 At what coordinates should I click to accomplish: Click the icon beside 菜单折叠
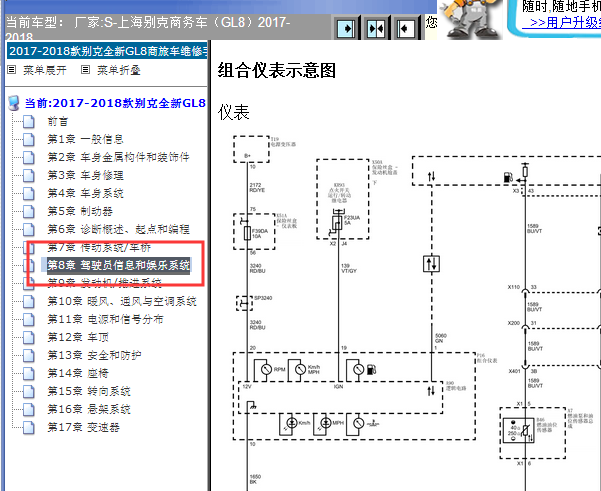pos(85,70)
